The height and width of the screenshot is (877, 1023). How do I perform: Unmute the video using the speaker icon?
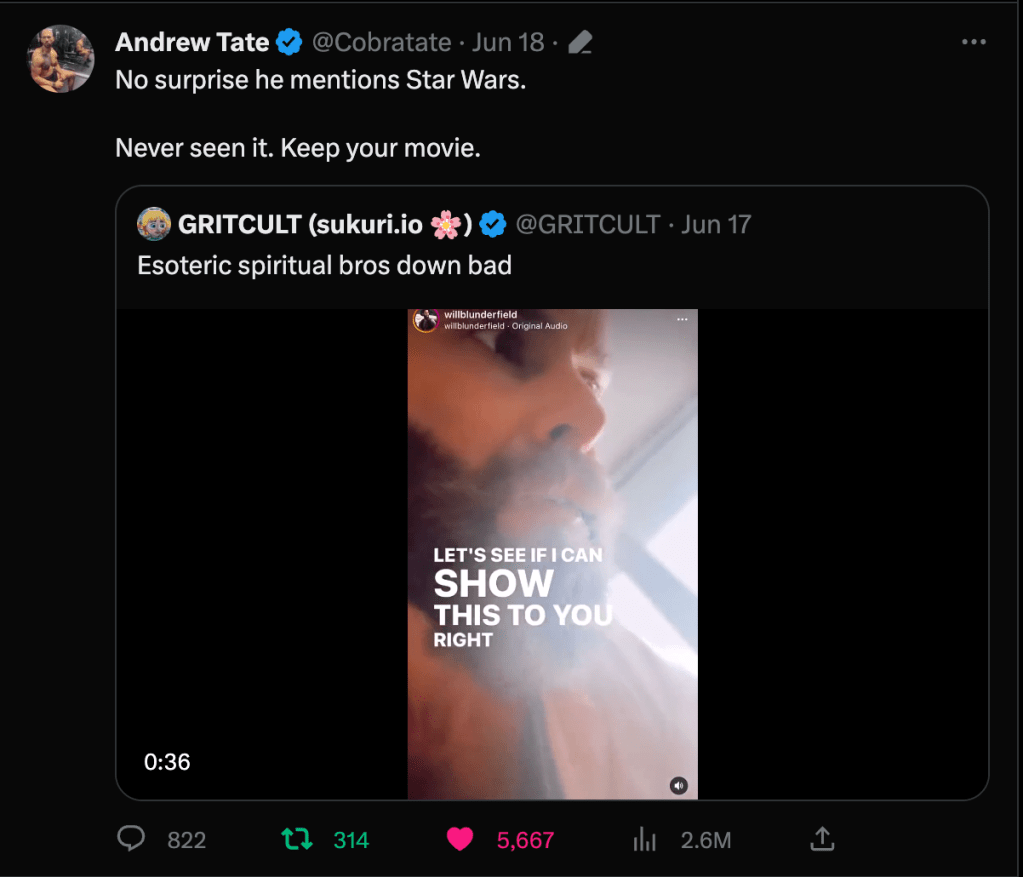click(x=679, y=785)
